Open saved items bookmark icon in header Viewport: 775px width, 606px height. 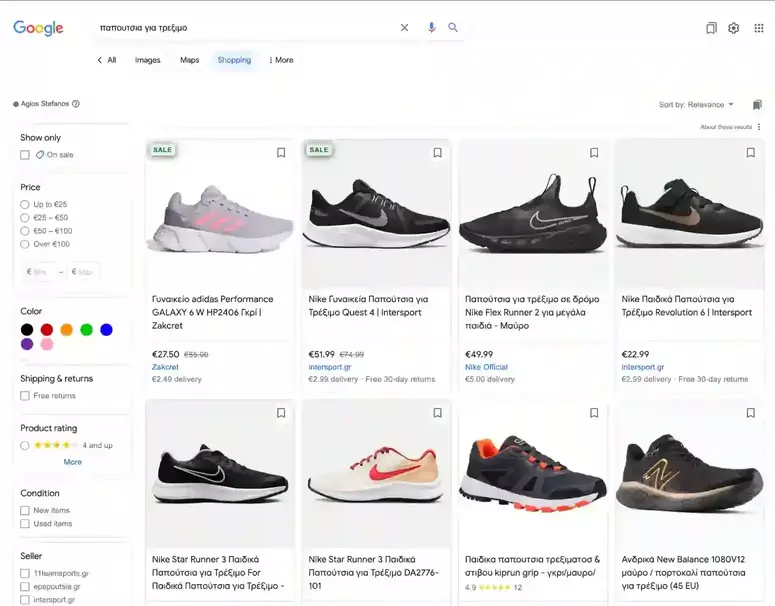pyautogui.click(x=711, y=28)
